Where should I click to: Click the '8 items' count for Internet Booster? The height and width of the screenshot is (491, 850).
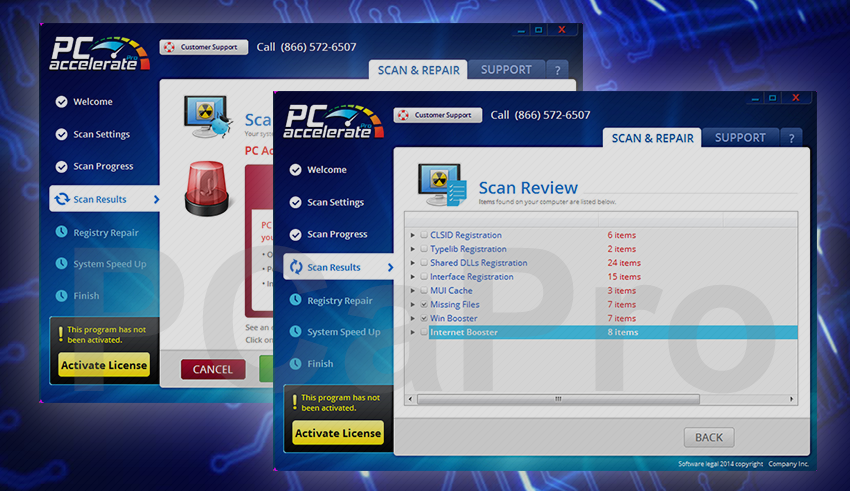622,332
